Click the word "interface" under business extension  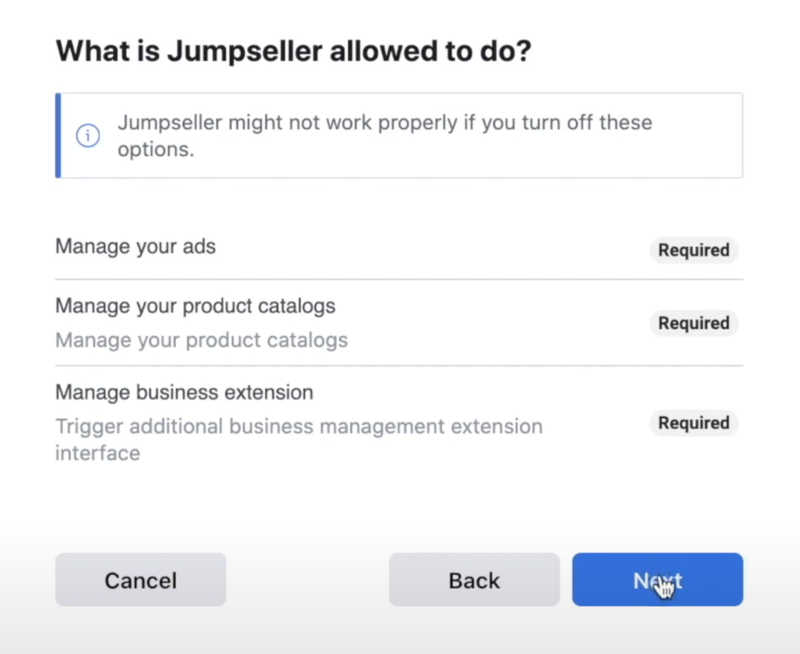97,453
